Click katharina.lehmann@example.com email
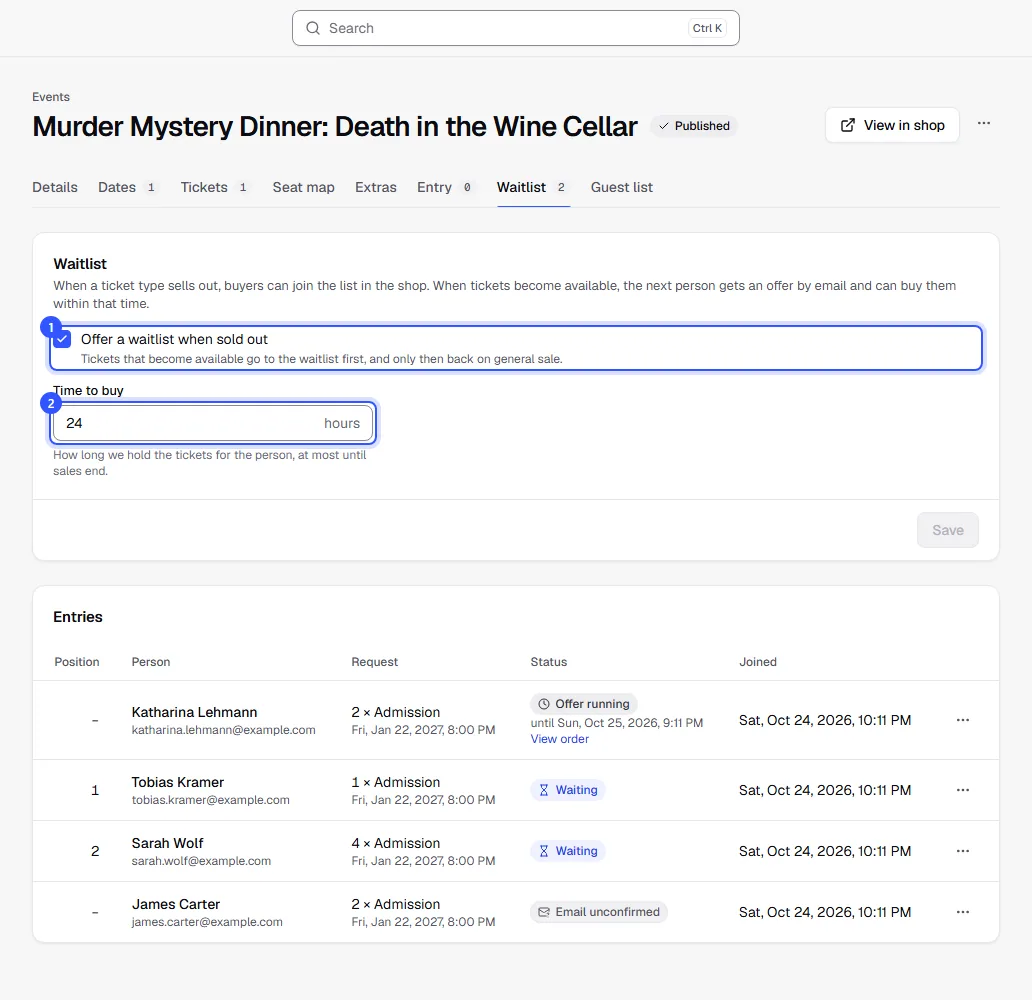Viewport: 1032px width, 1000px height. tap(223, 730)
